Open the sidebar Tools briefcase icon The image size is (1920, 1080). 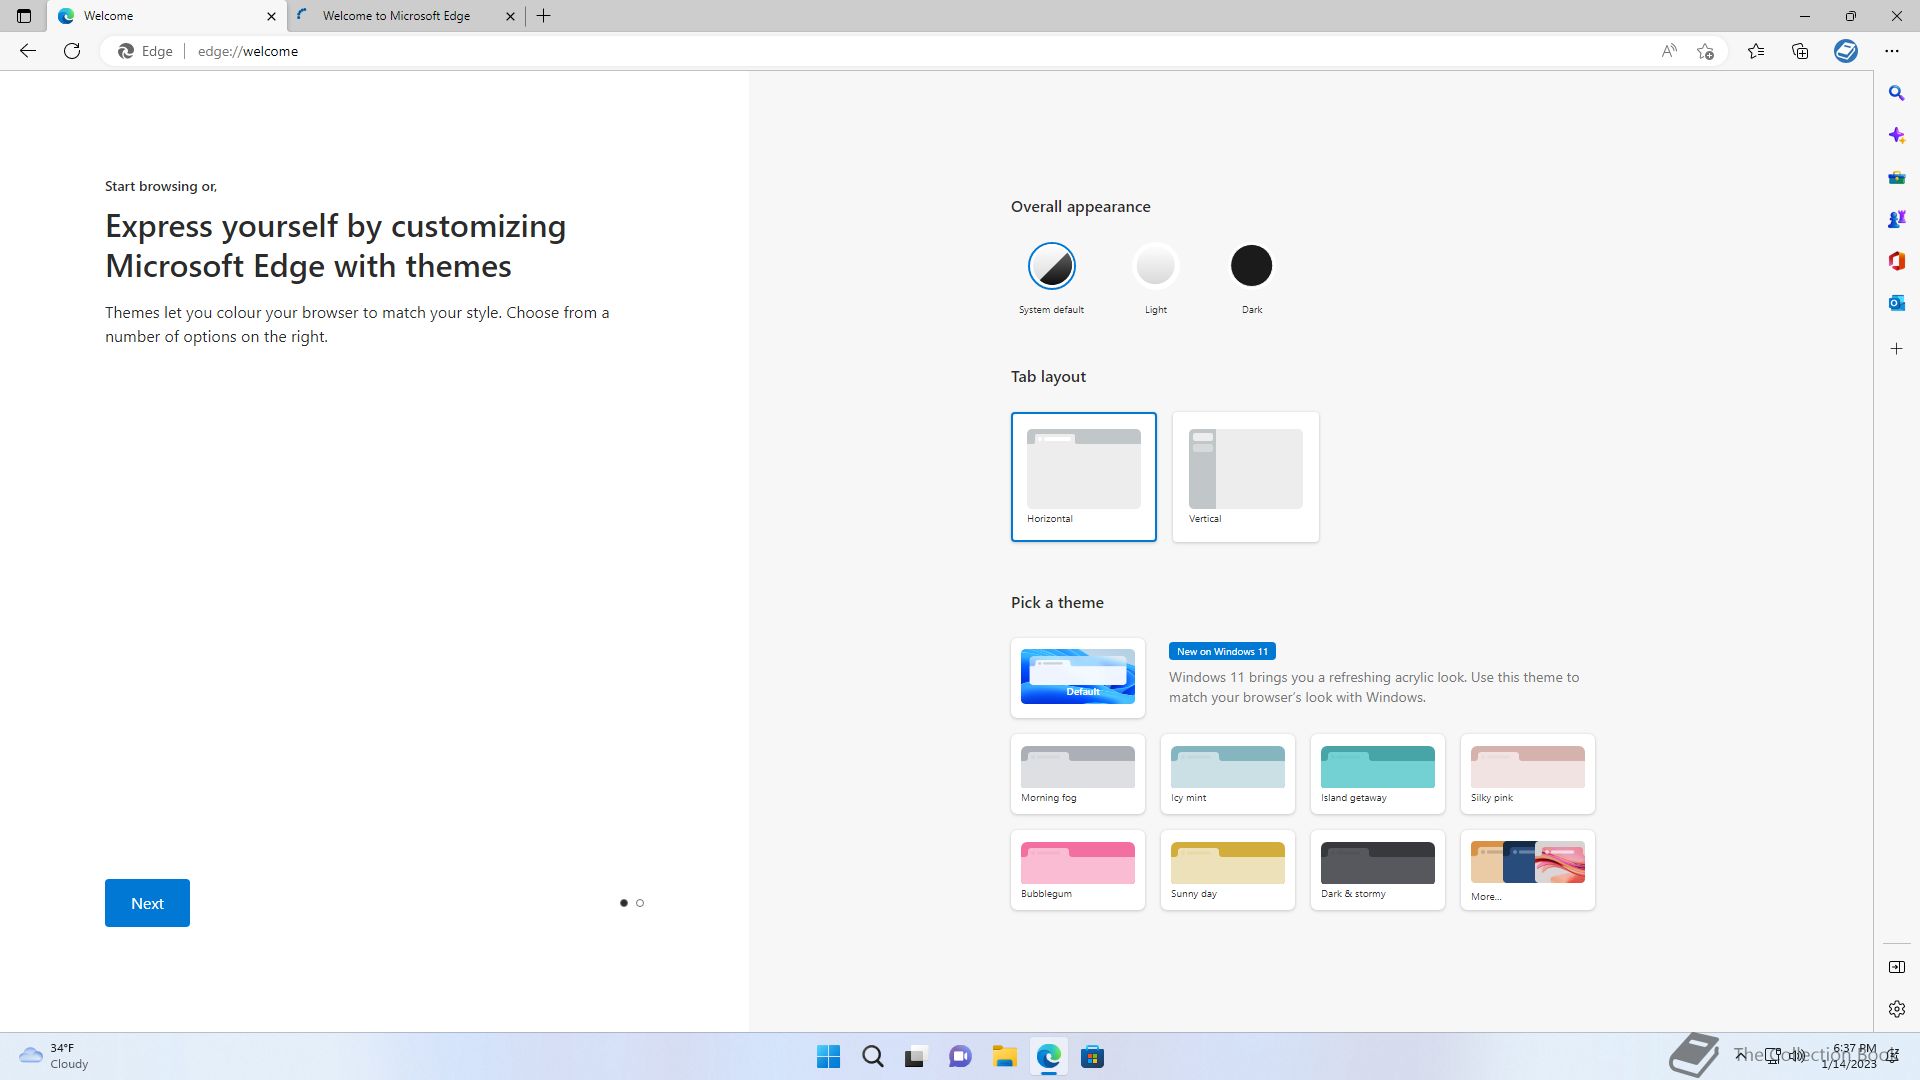[1897, 177]
